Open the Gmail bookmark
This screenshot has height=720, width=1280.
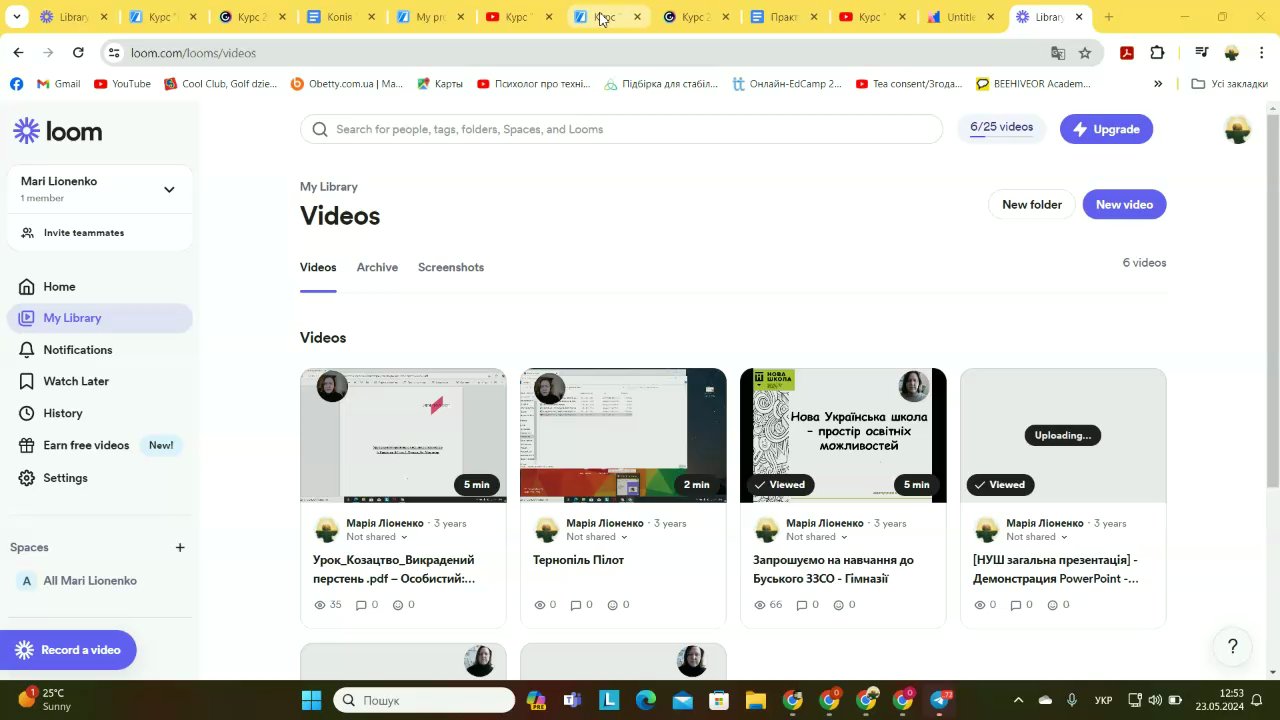[x=58, y=84]
